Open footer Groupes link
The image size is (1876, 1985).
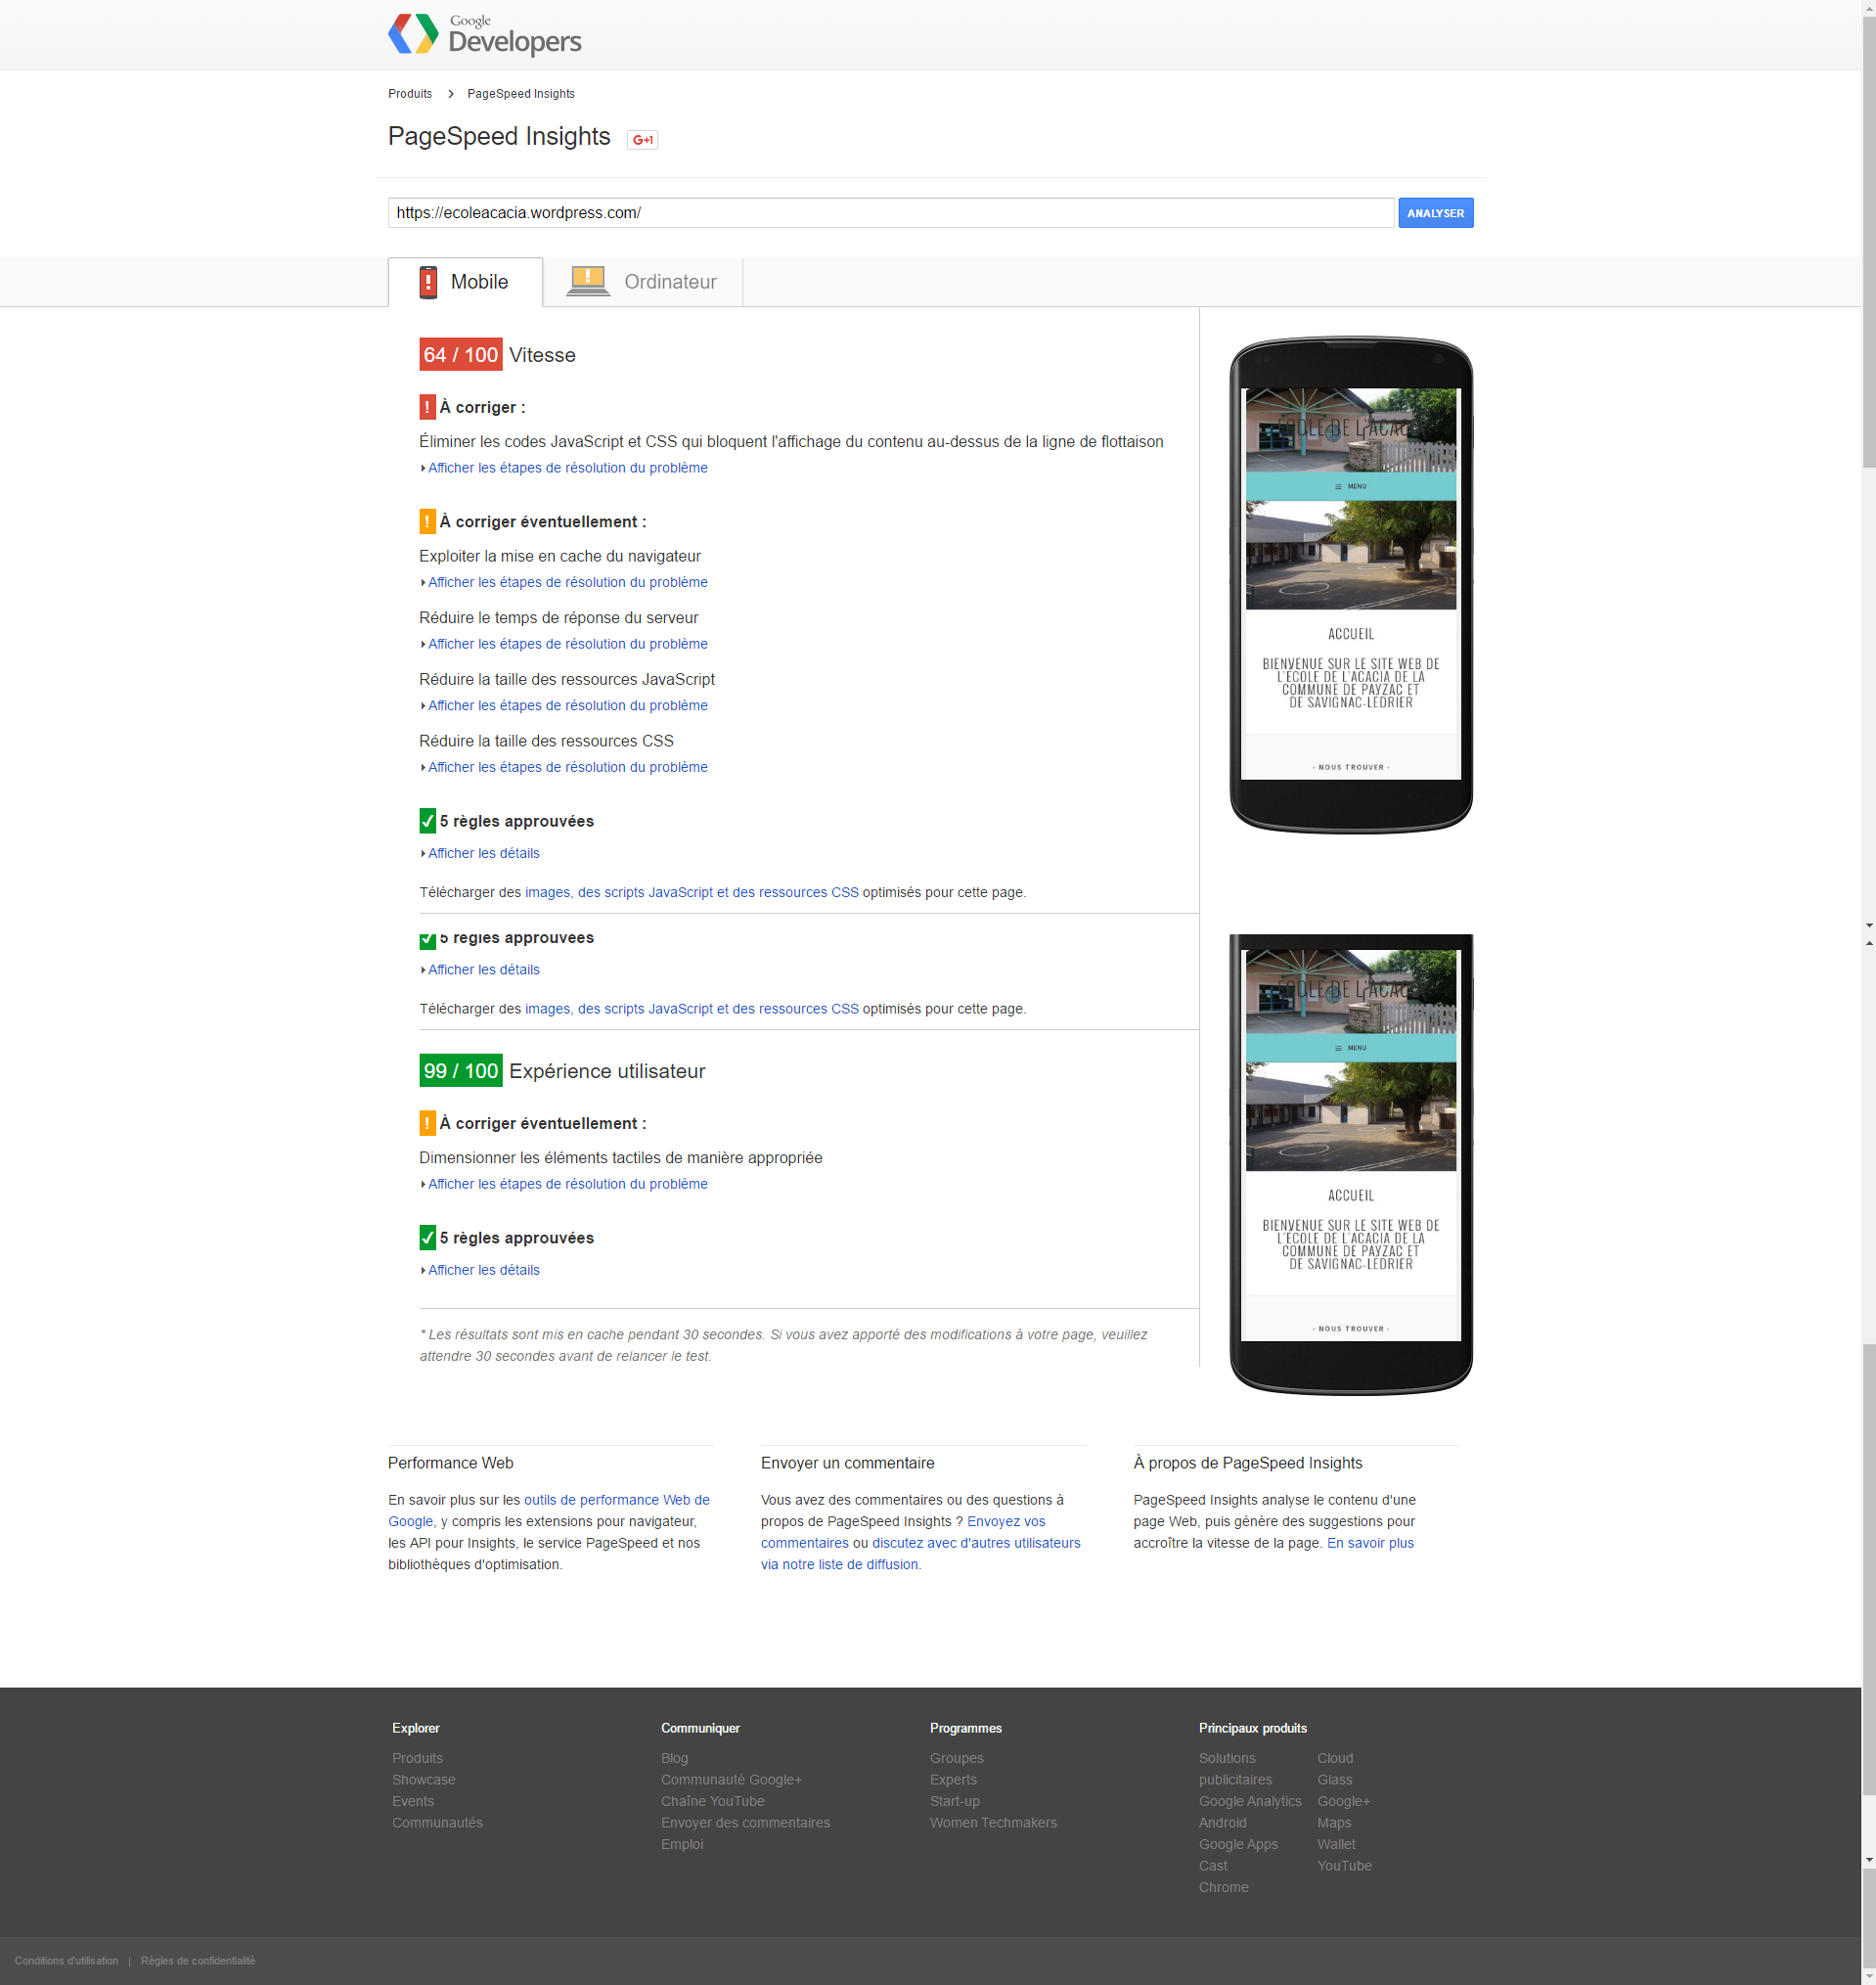(956, 1758)
